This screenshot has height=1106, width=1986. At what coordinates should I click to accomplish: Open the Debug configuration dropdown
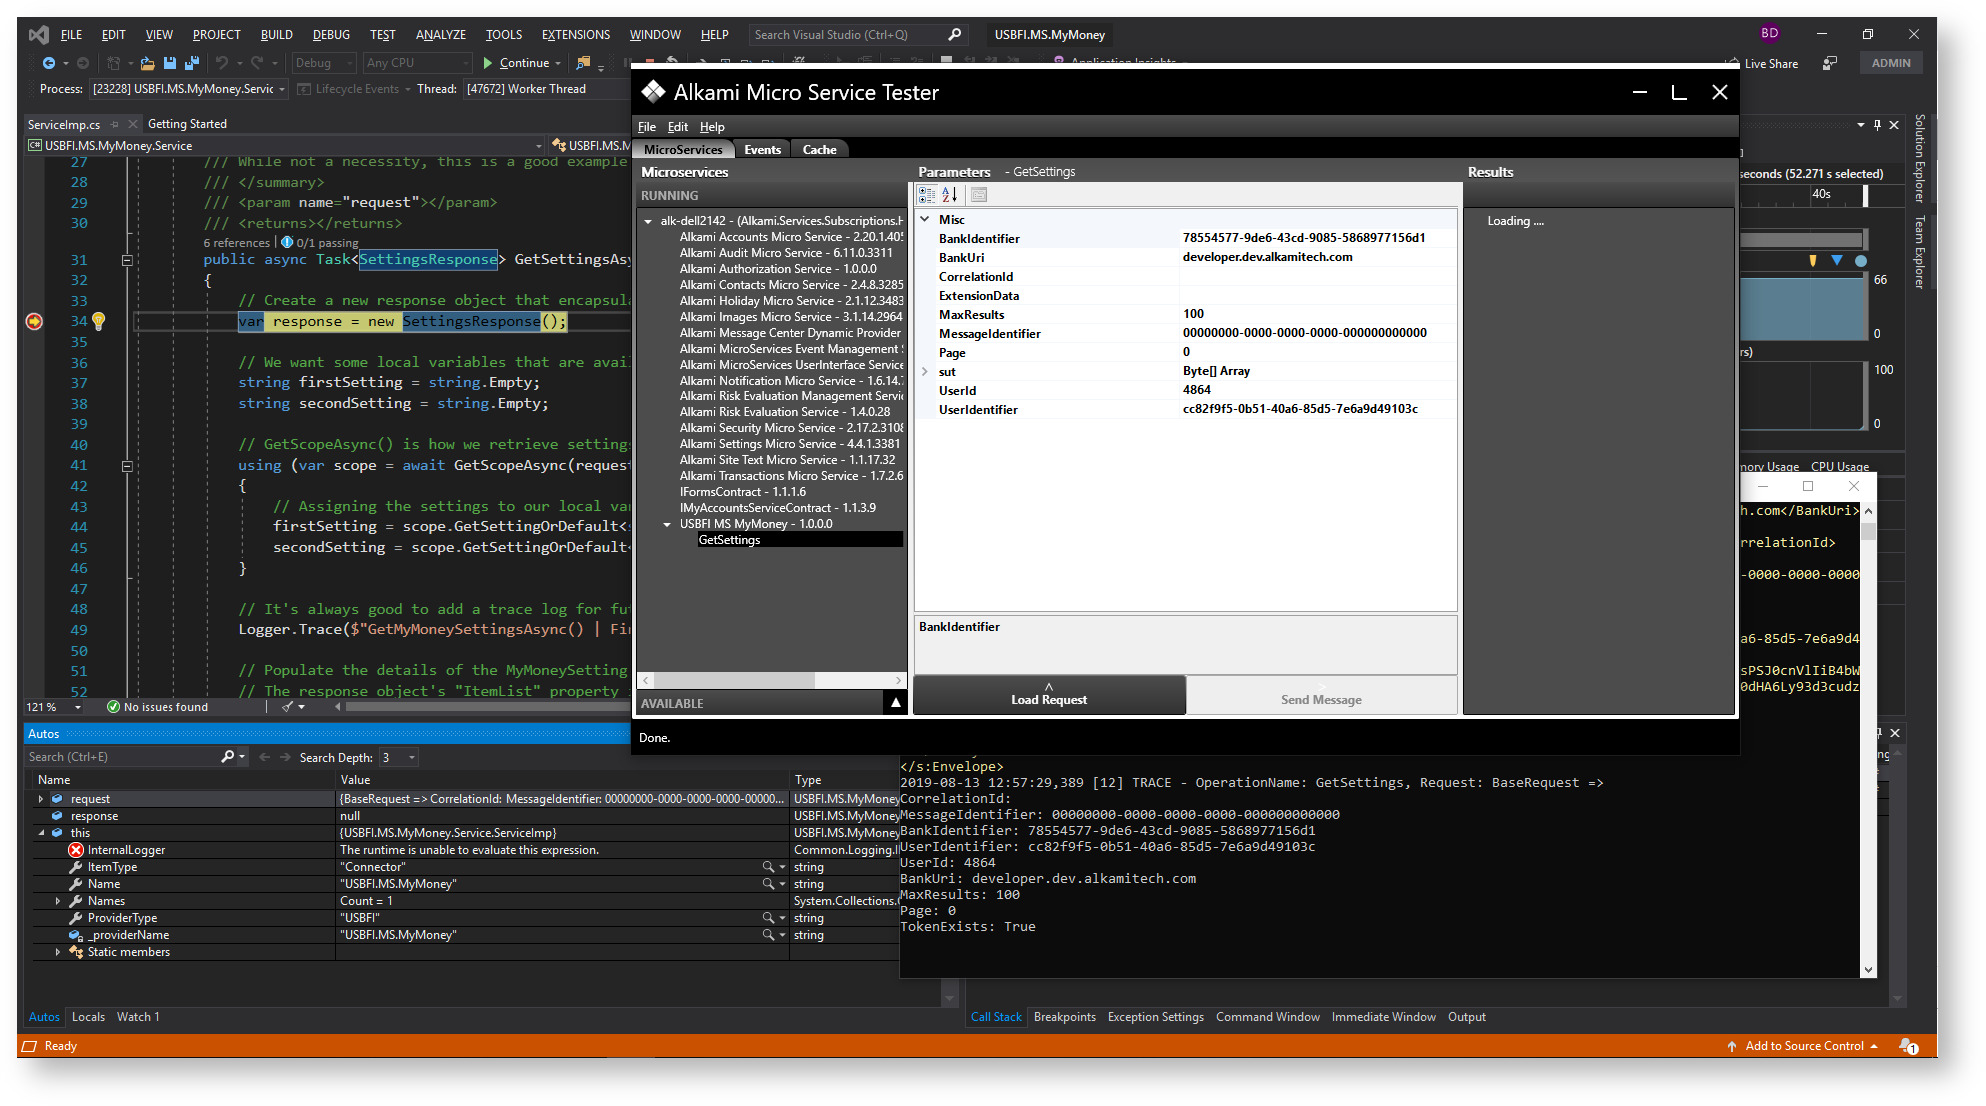323,63
